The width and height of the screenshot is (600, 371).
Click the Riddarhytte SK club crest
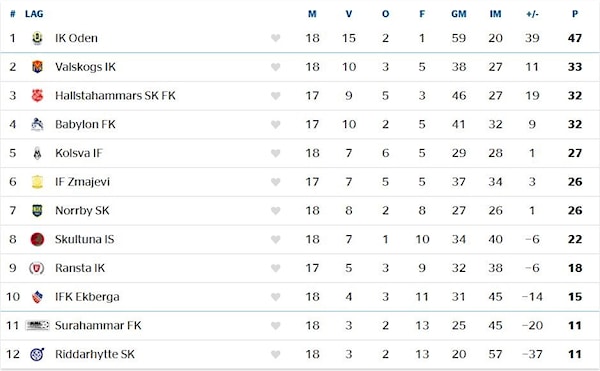37,354
